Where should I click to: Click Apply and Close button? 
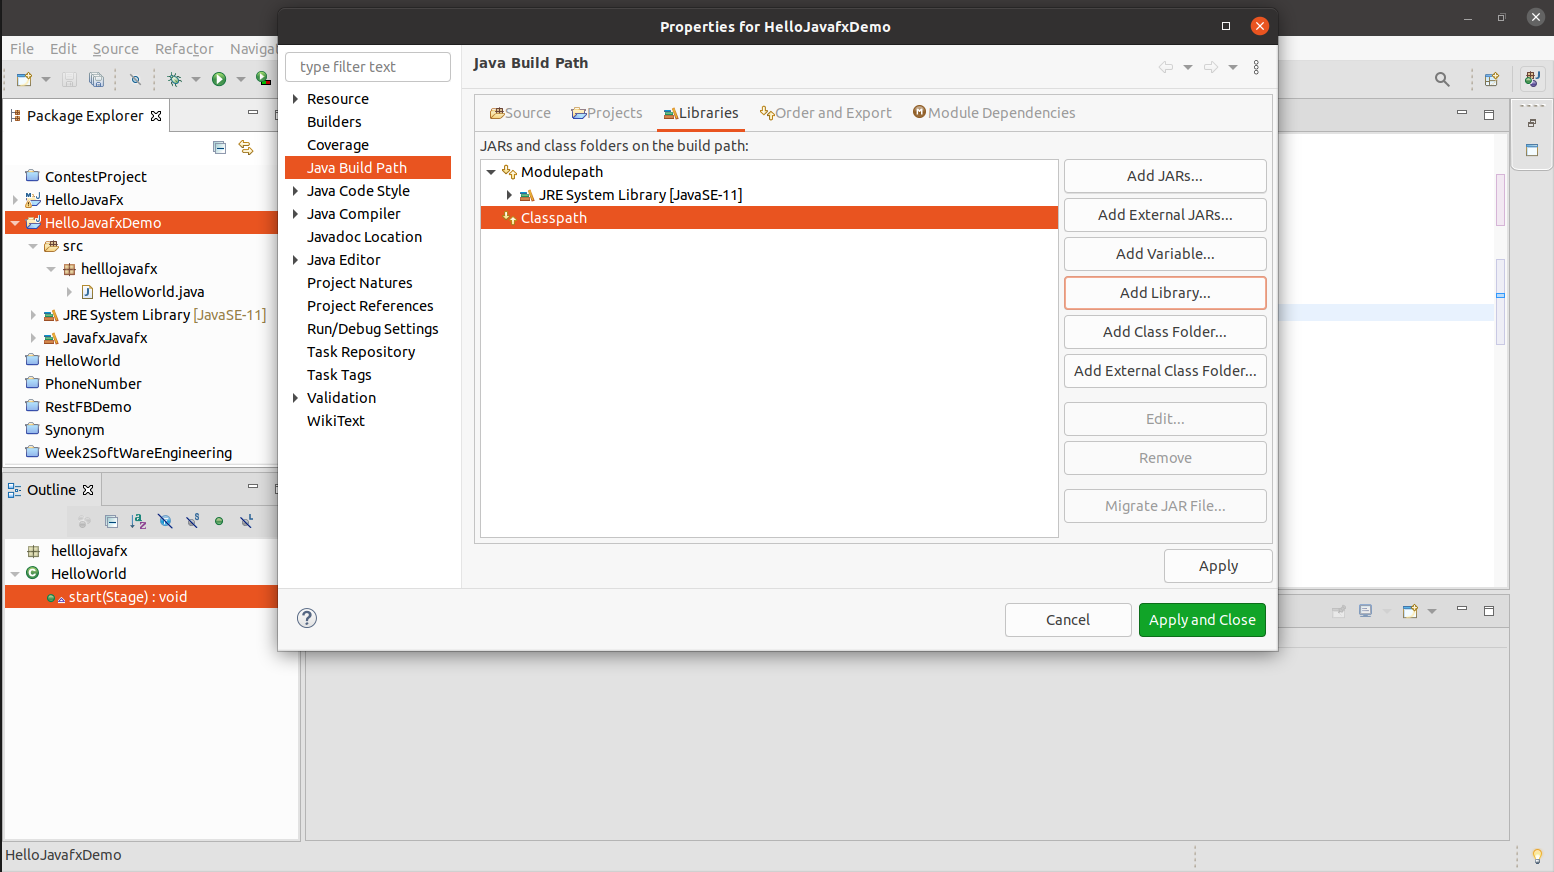[1202, 620]
